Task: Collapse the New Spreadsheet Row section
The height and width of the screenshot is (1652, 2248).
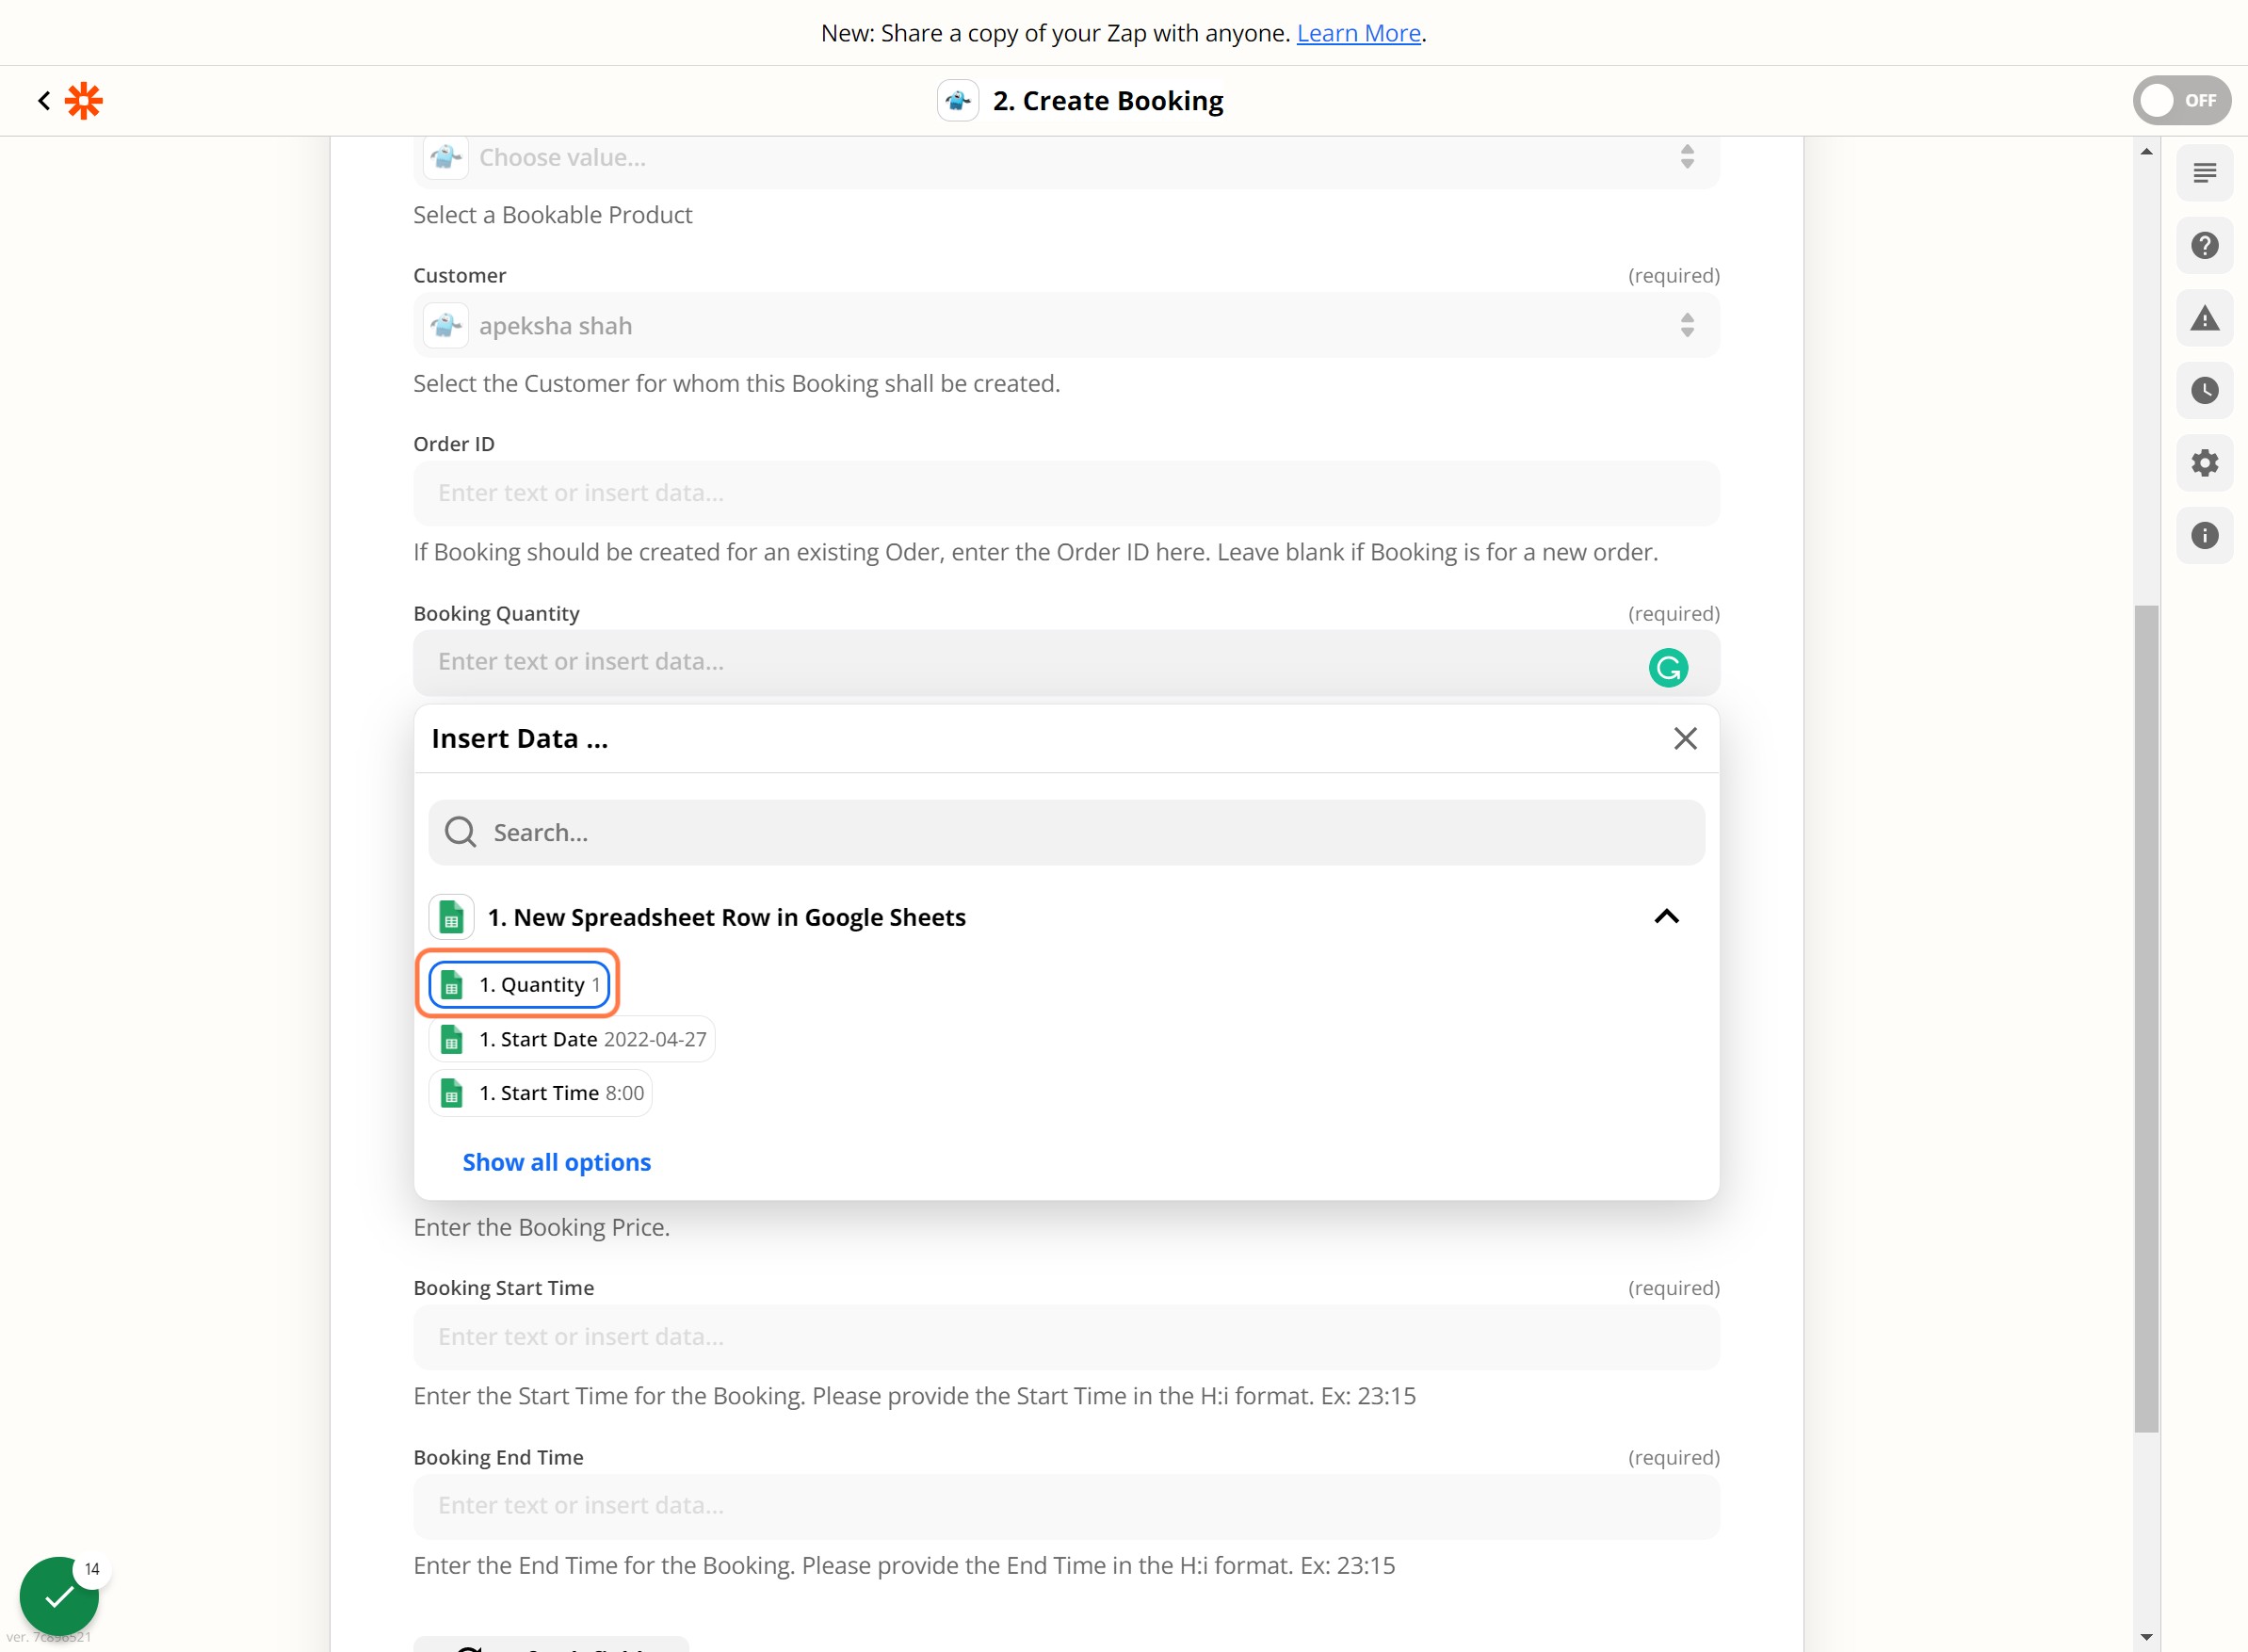Action: [x=1666, y=917]
